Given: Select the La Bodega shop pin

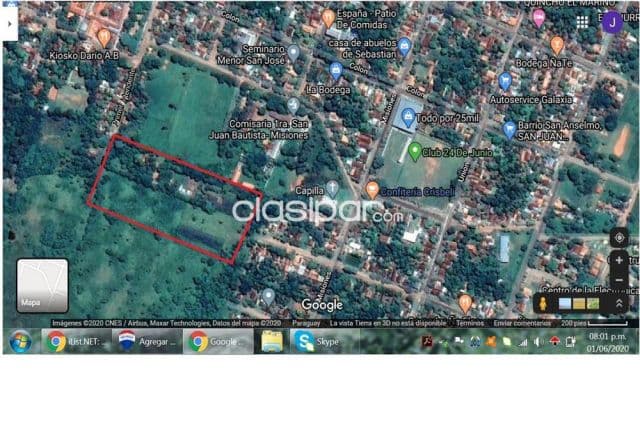Looking at the screenshot, I should (336, 71).
